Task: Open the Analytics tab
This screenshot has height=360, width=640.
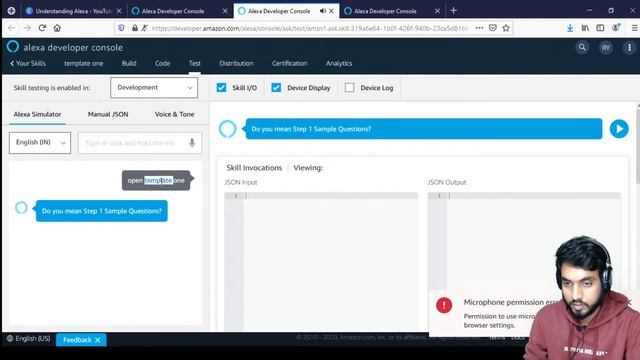Action: [339, 63]
